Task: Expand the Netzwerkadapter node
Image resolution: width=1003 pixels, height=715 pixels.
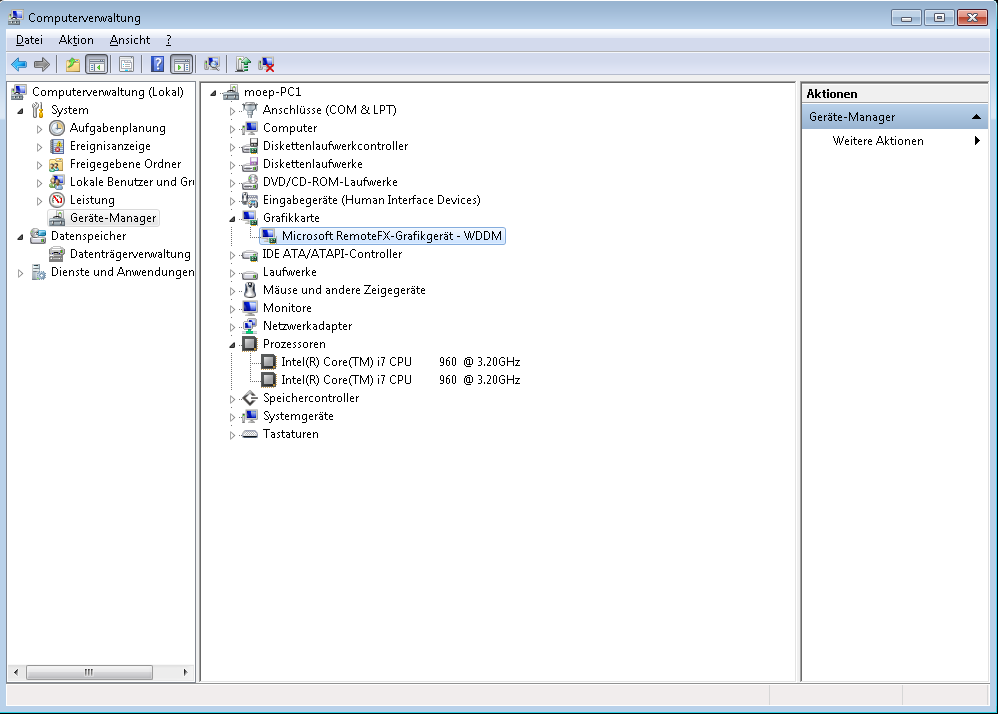Action: click(x=233, y=327)
